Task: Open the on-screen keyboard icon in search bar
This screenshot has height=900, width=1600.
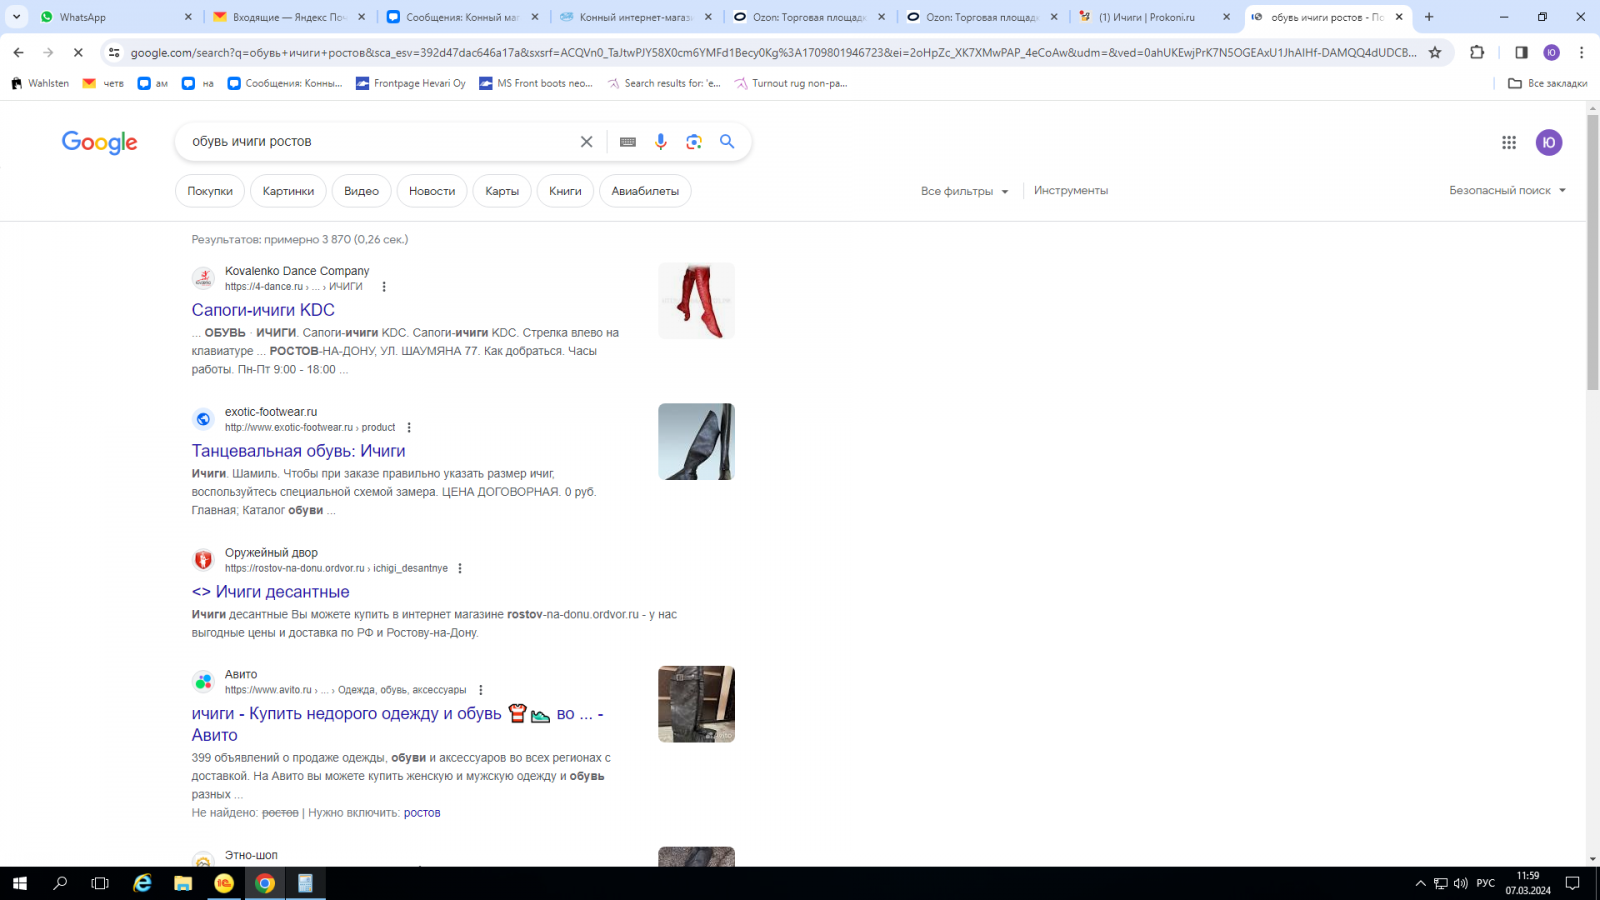Action: coord(628,142)
